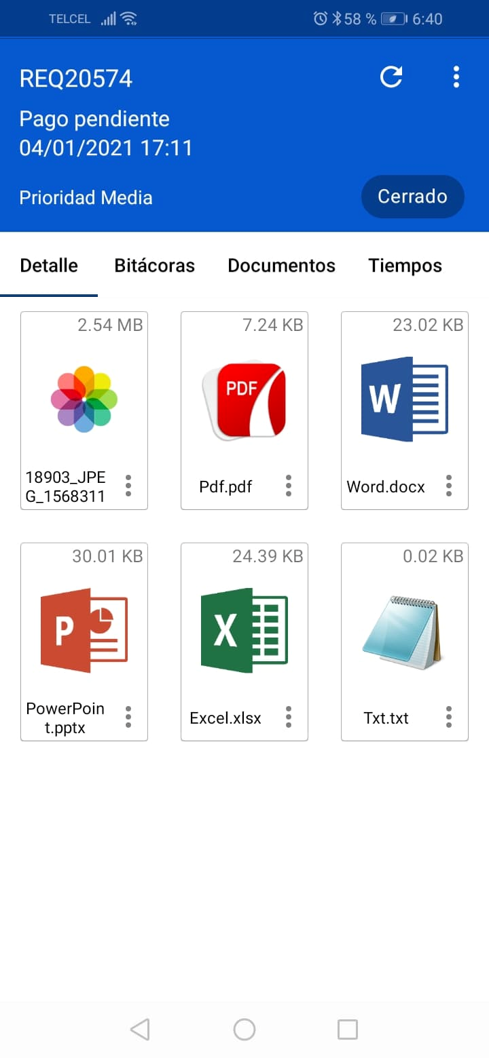
Task: Open options menu for Word.docx
Action: [x=449, y=486]
